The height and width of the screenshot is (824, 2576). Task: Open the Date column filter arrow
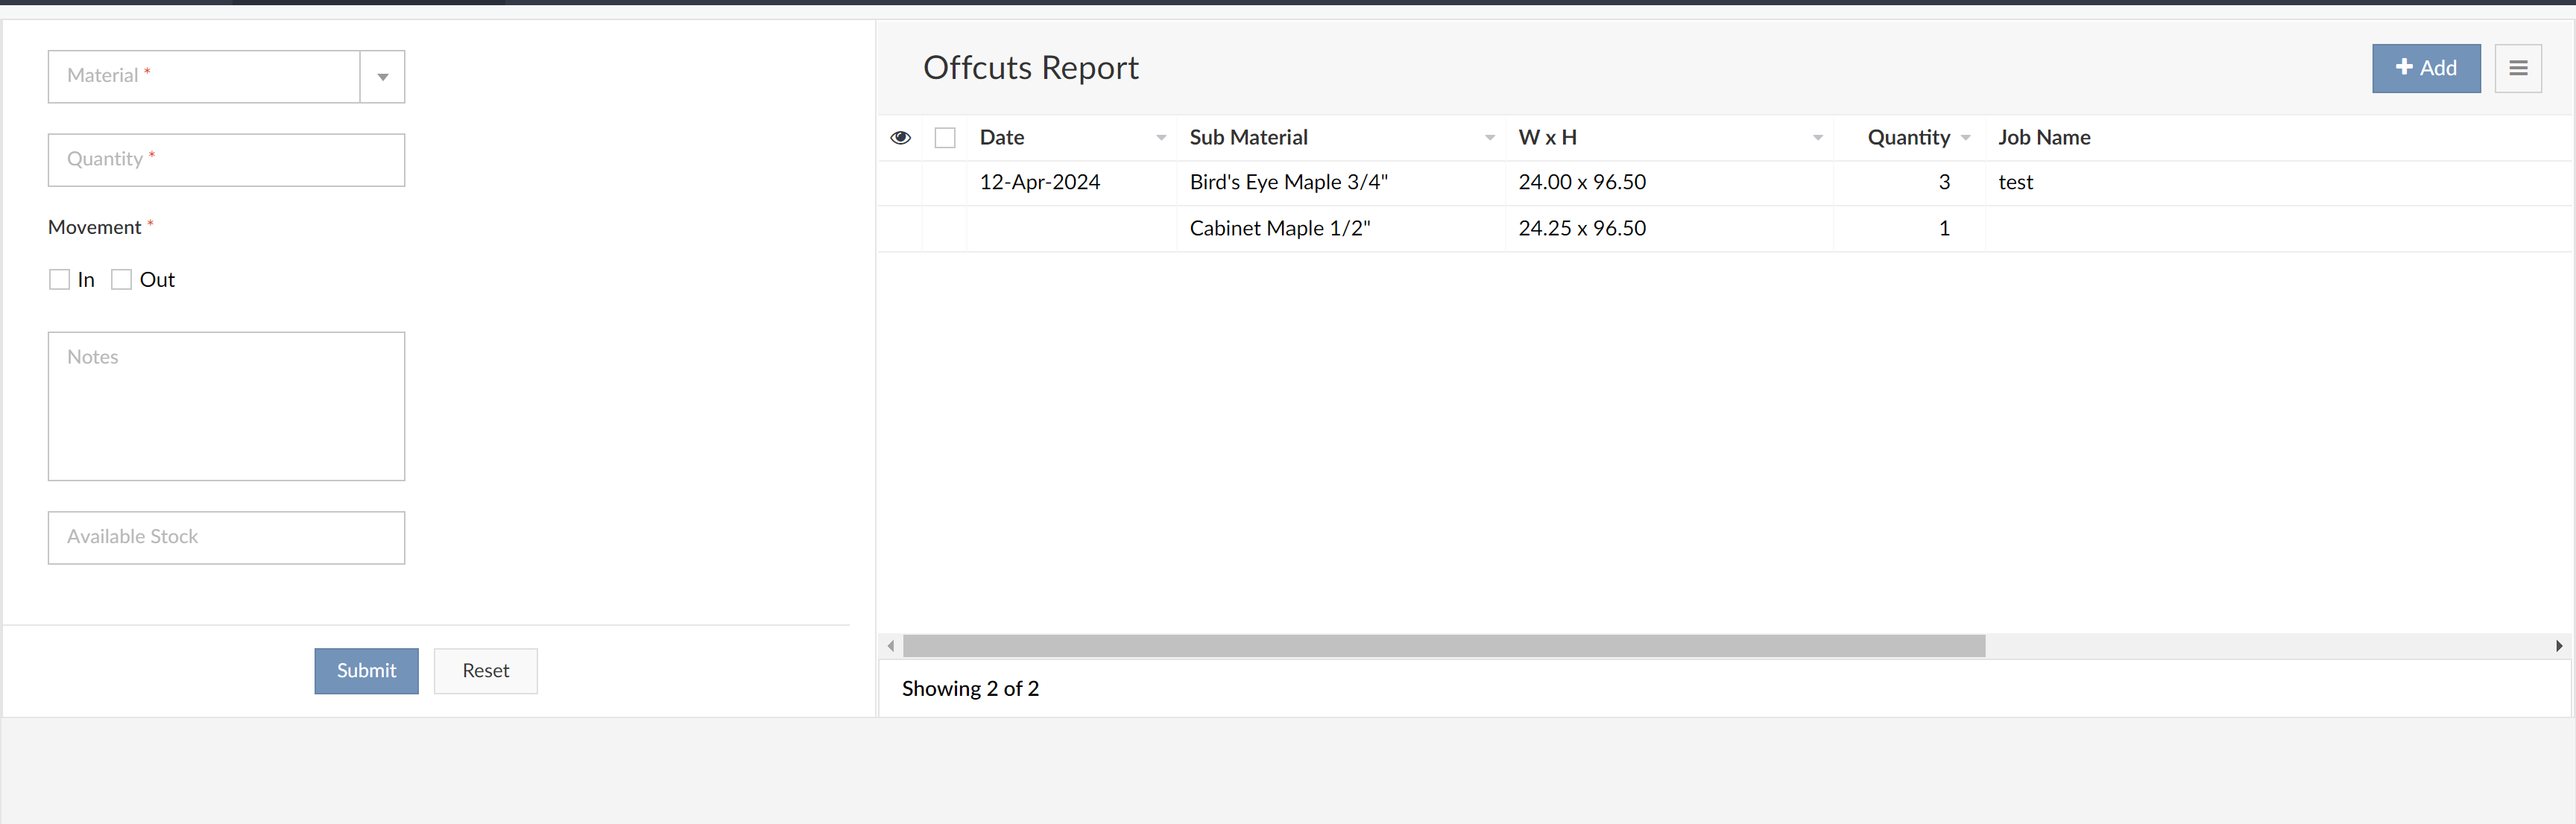pyautogui.click(x=1160, y=138)
